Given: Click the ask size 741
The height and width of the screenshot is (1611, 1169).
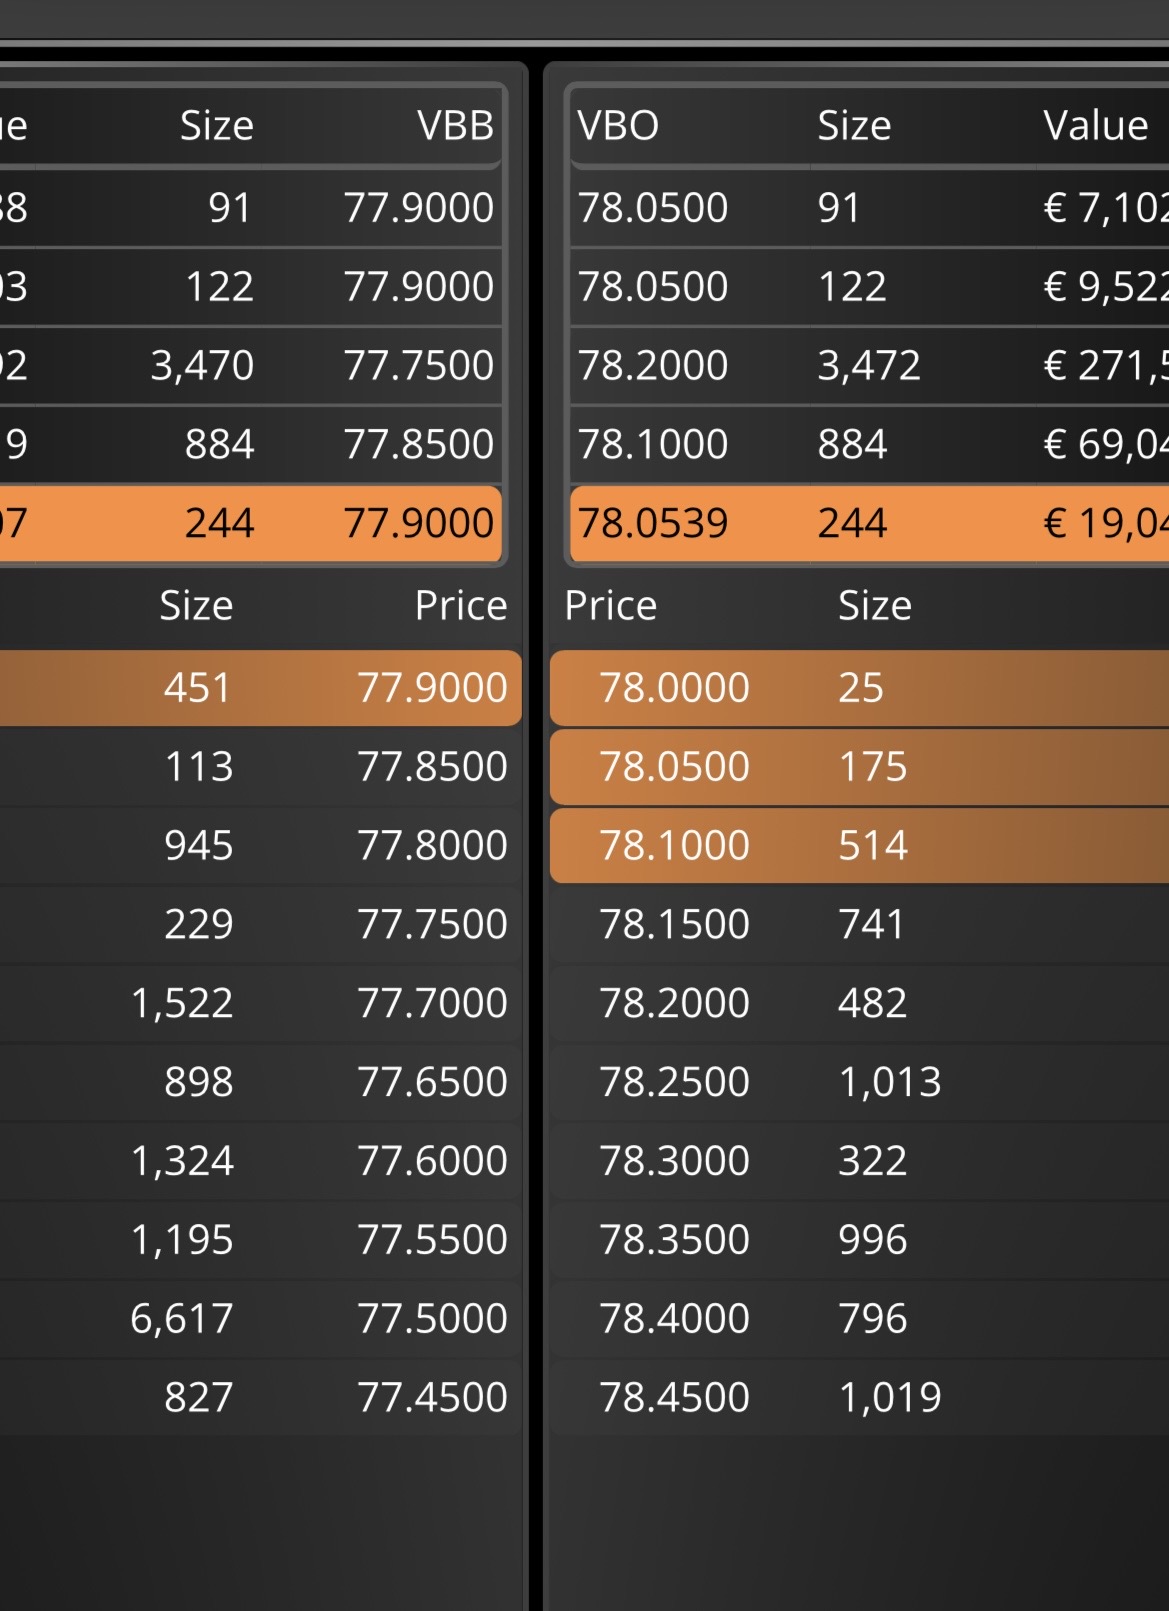Looking at the screenshot, I should (871, 925).
